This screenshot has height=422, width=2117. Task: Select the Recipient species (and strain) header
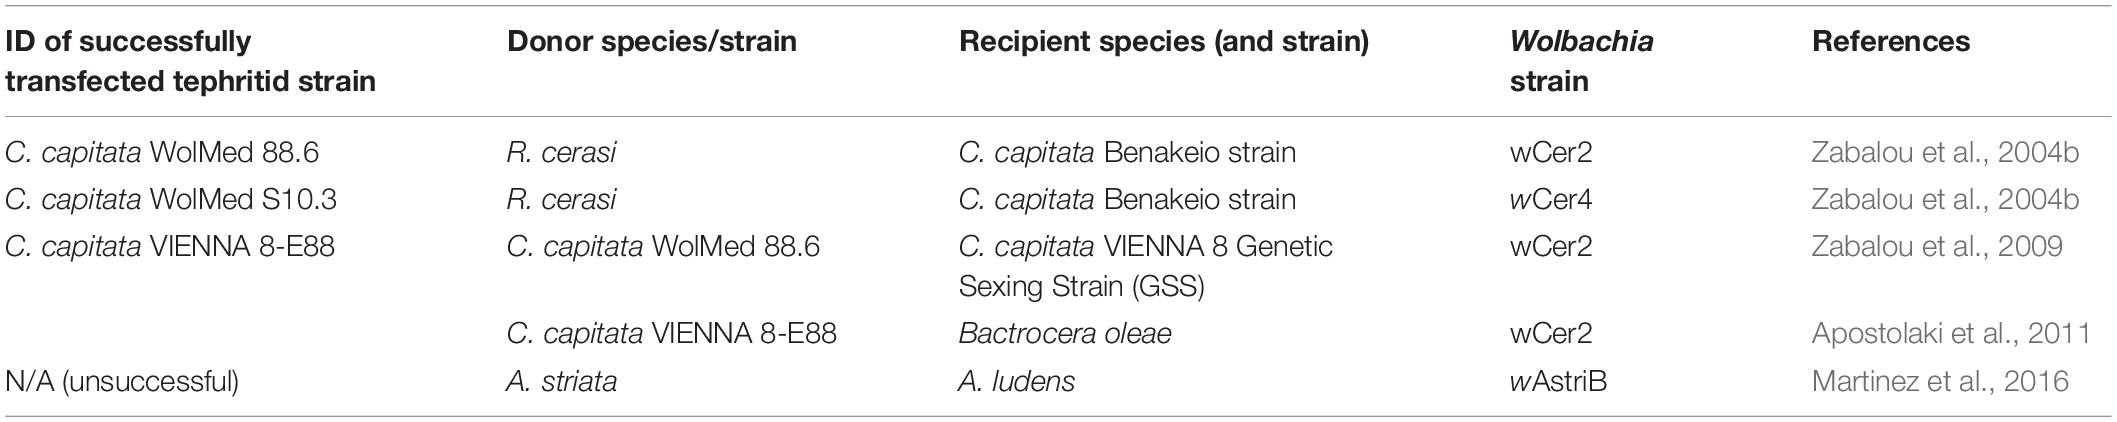1163,41
